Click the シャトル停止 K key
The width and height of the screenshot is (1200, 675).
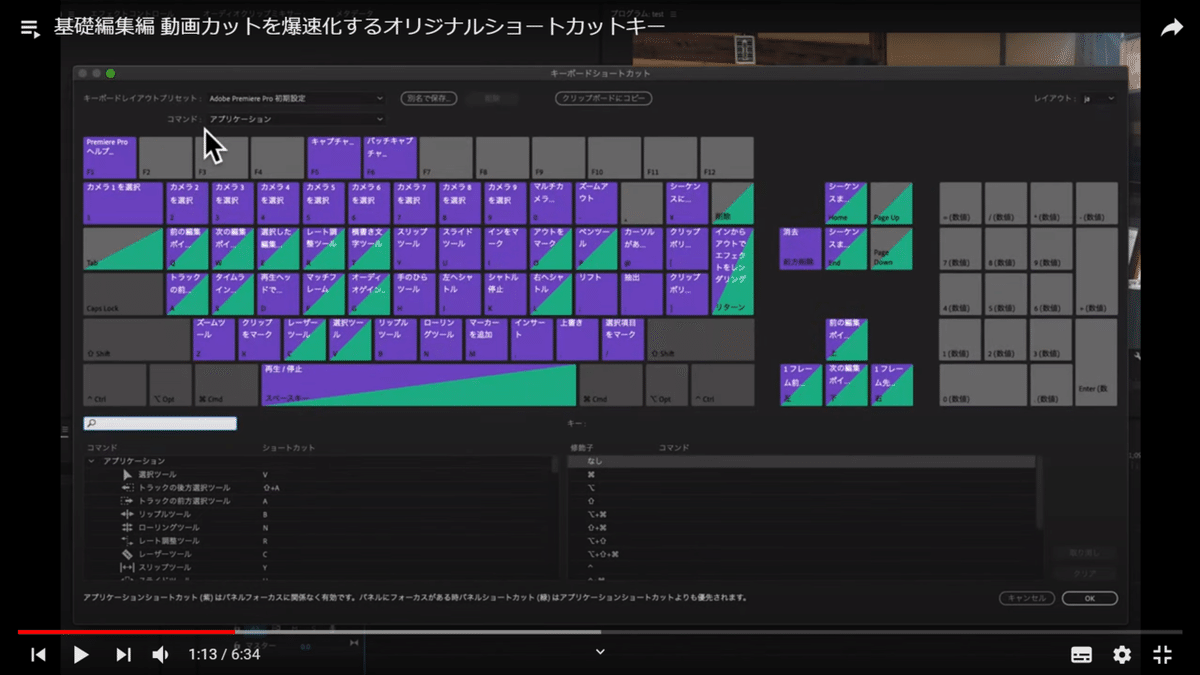506,294
